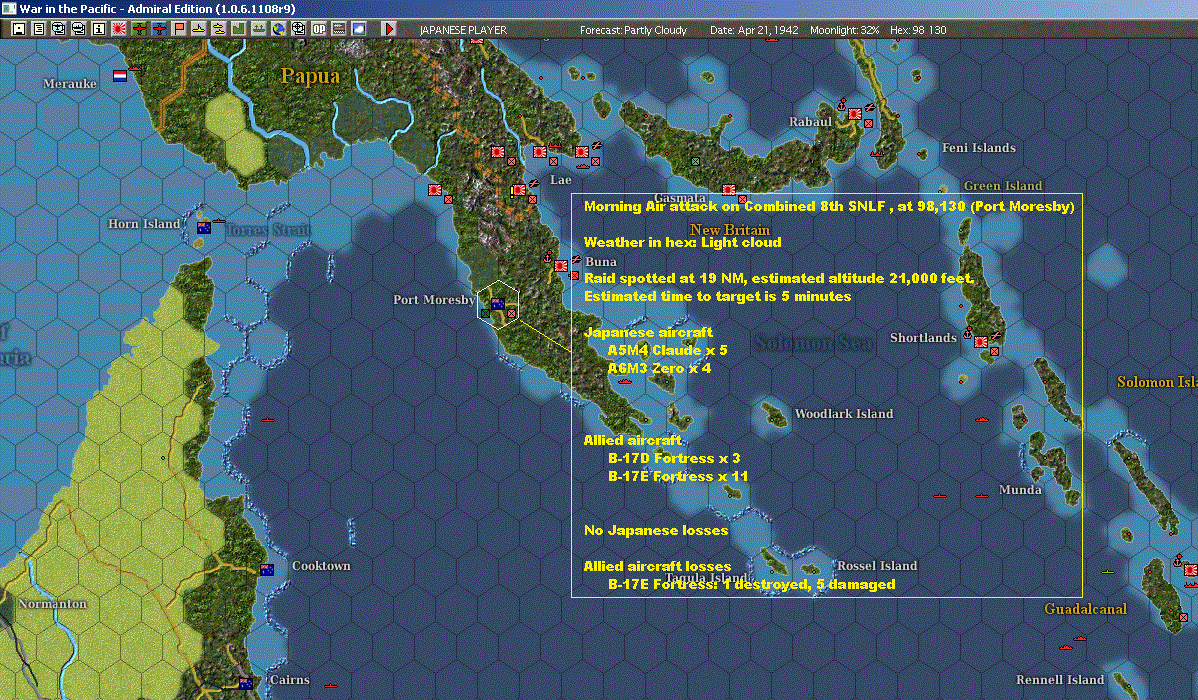Click the 'Weather in hex: Light cloud' line
Image resolution: width=1198 pixels, height=700 pixels.
click(x=682, y=242)
